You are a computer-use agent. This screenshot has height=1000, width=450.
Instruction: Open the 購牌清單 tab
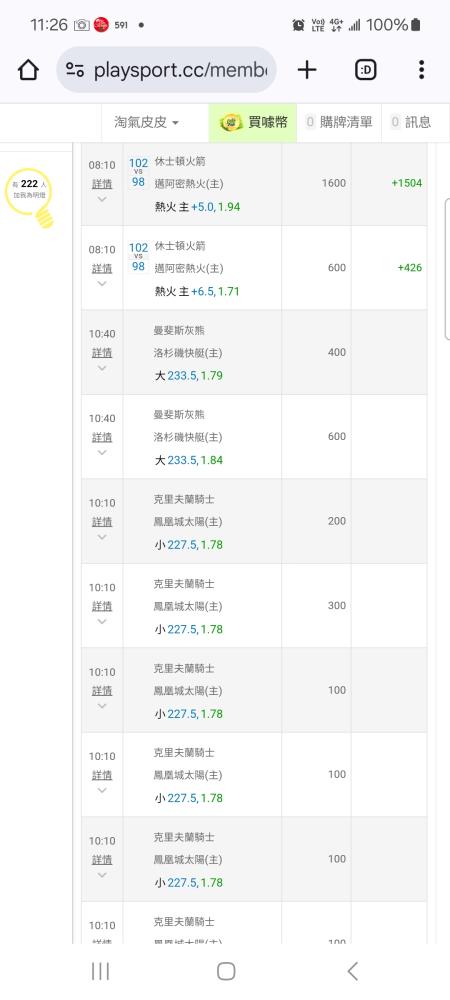click(338, 122)
